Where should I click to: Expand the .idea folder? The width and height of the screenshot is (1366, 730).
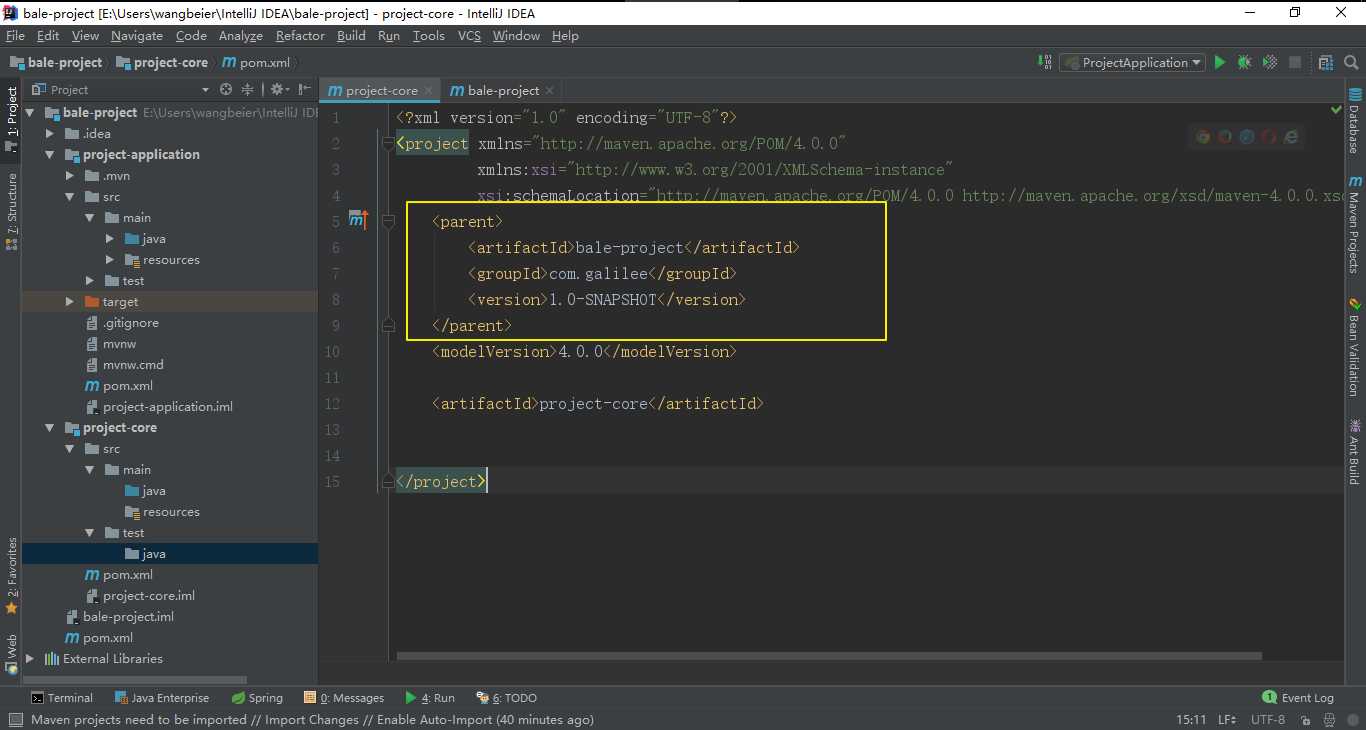click(50, 134)
